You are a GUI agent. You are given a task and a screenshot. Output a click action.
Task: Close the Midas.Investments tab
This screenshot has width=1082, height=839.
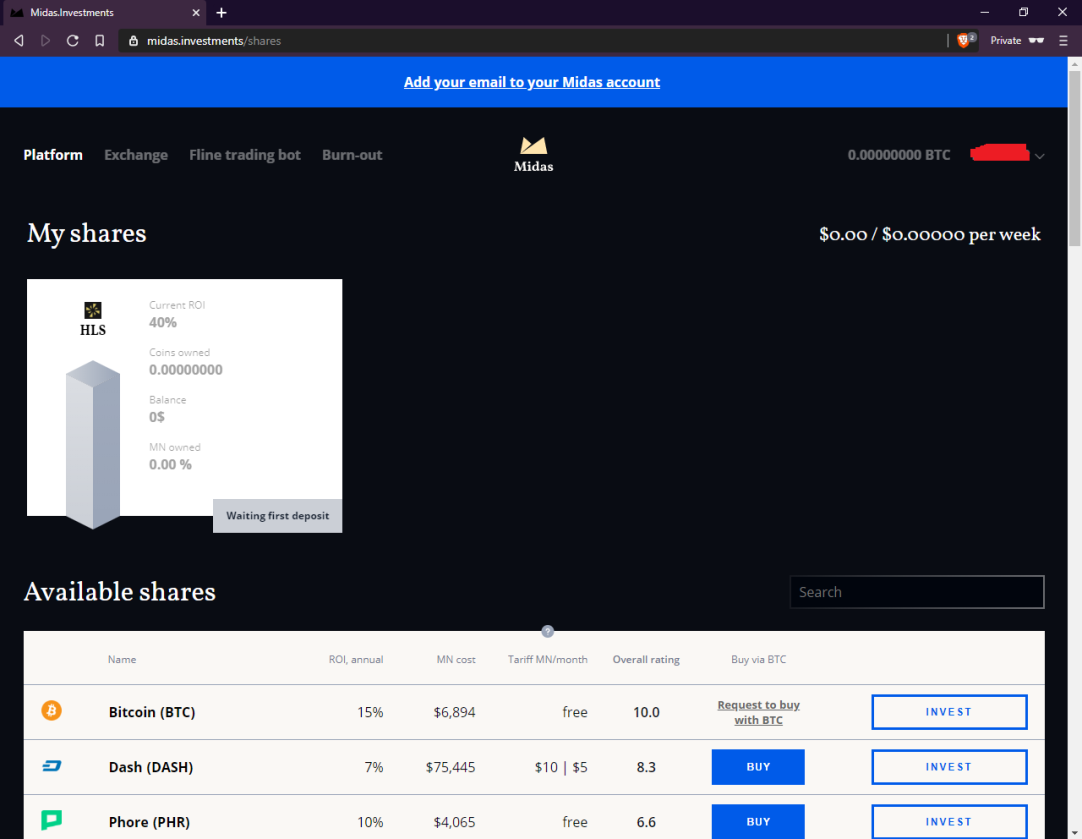click(x=196, y=12)
